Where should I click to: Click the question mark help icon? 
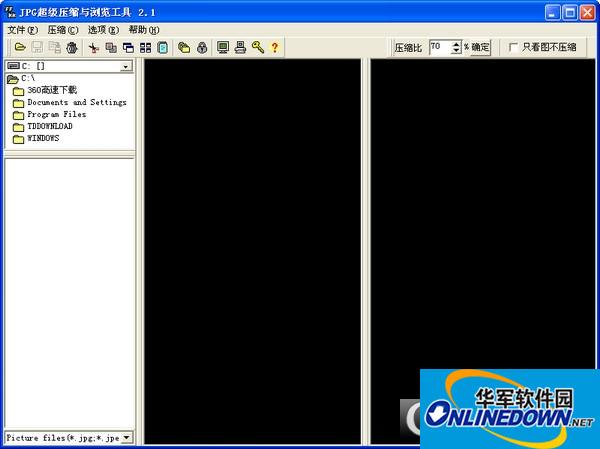tap(275, 47)
